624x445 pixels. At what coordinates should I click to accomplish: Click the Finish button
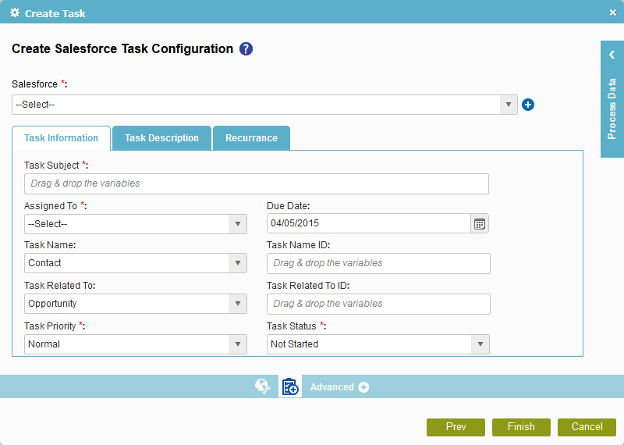click(521, 427)
